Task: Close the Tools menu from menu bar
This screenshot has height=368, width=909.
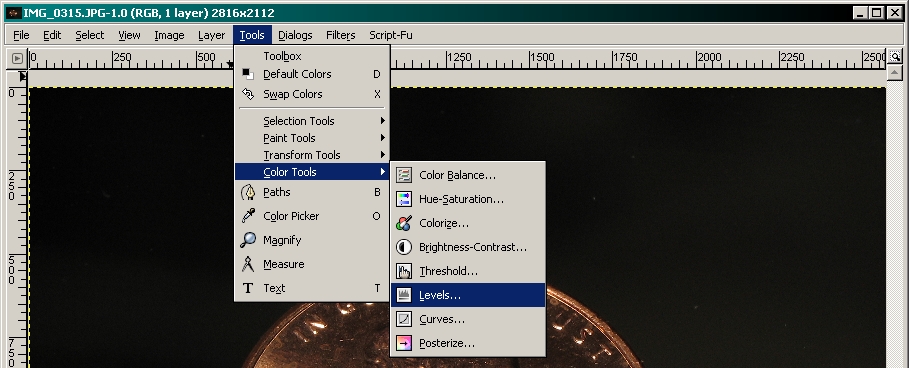Action: click(252, 35)
